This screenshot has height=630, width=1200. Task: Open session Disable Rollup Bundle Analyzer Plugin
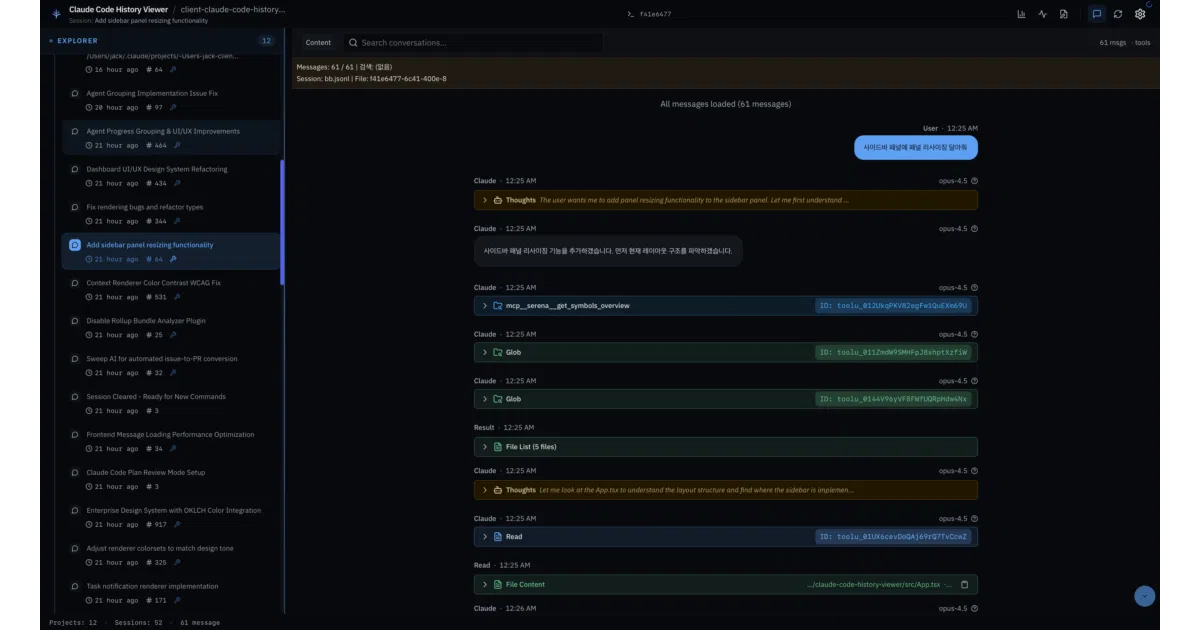170,327
